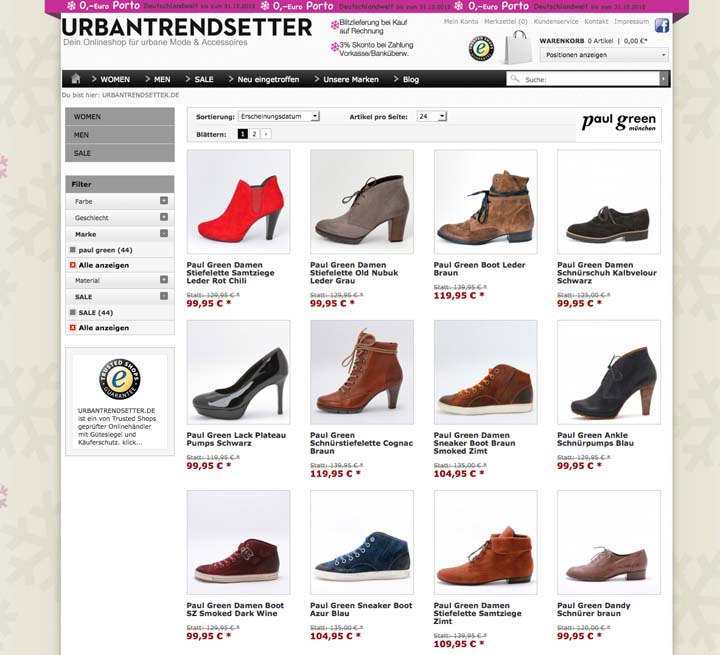Open the Ankle Schnürpumps Blau image

609,372
